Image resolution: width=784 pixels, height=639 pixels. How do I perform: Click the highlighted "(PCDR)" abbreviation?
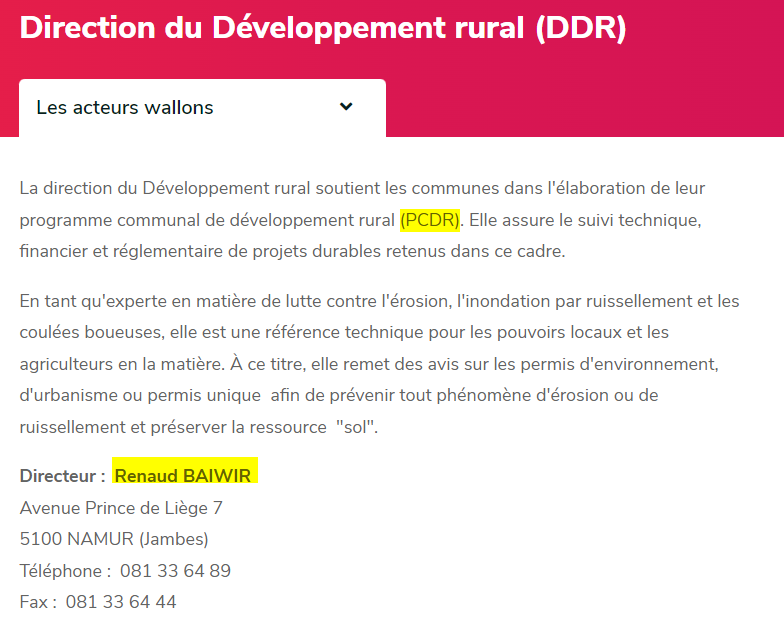(x=430, y=220)
